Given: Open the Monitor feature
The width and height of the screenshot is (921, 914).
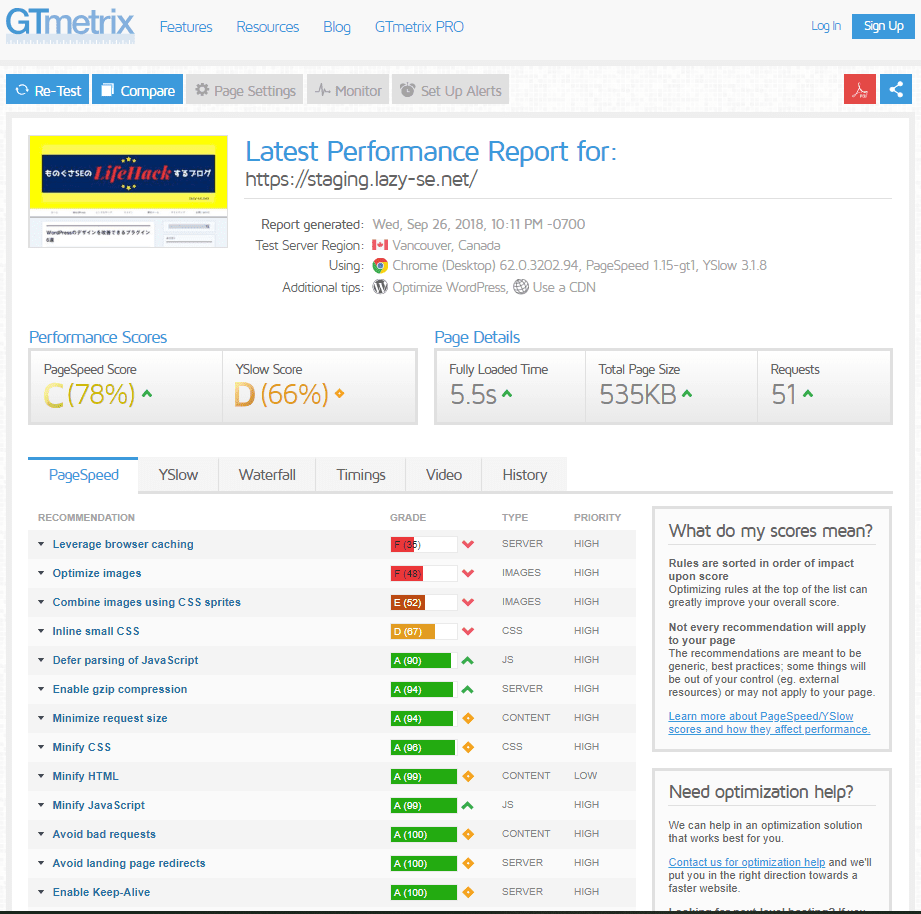Looking at the screenshot, I should pyautogui.click(x=347, y=89).
